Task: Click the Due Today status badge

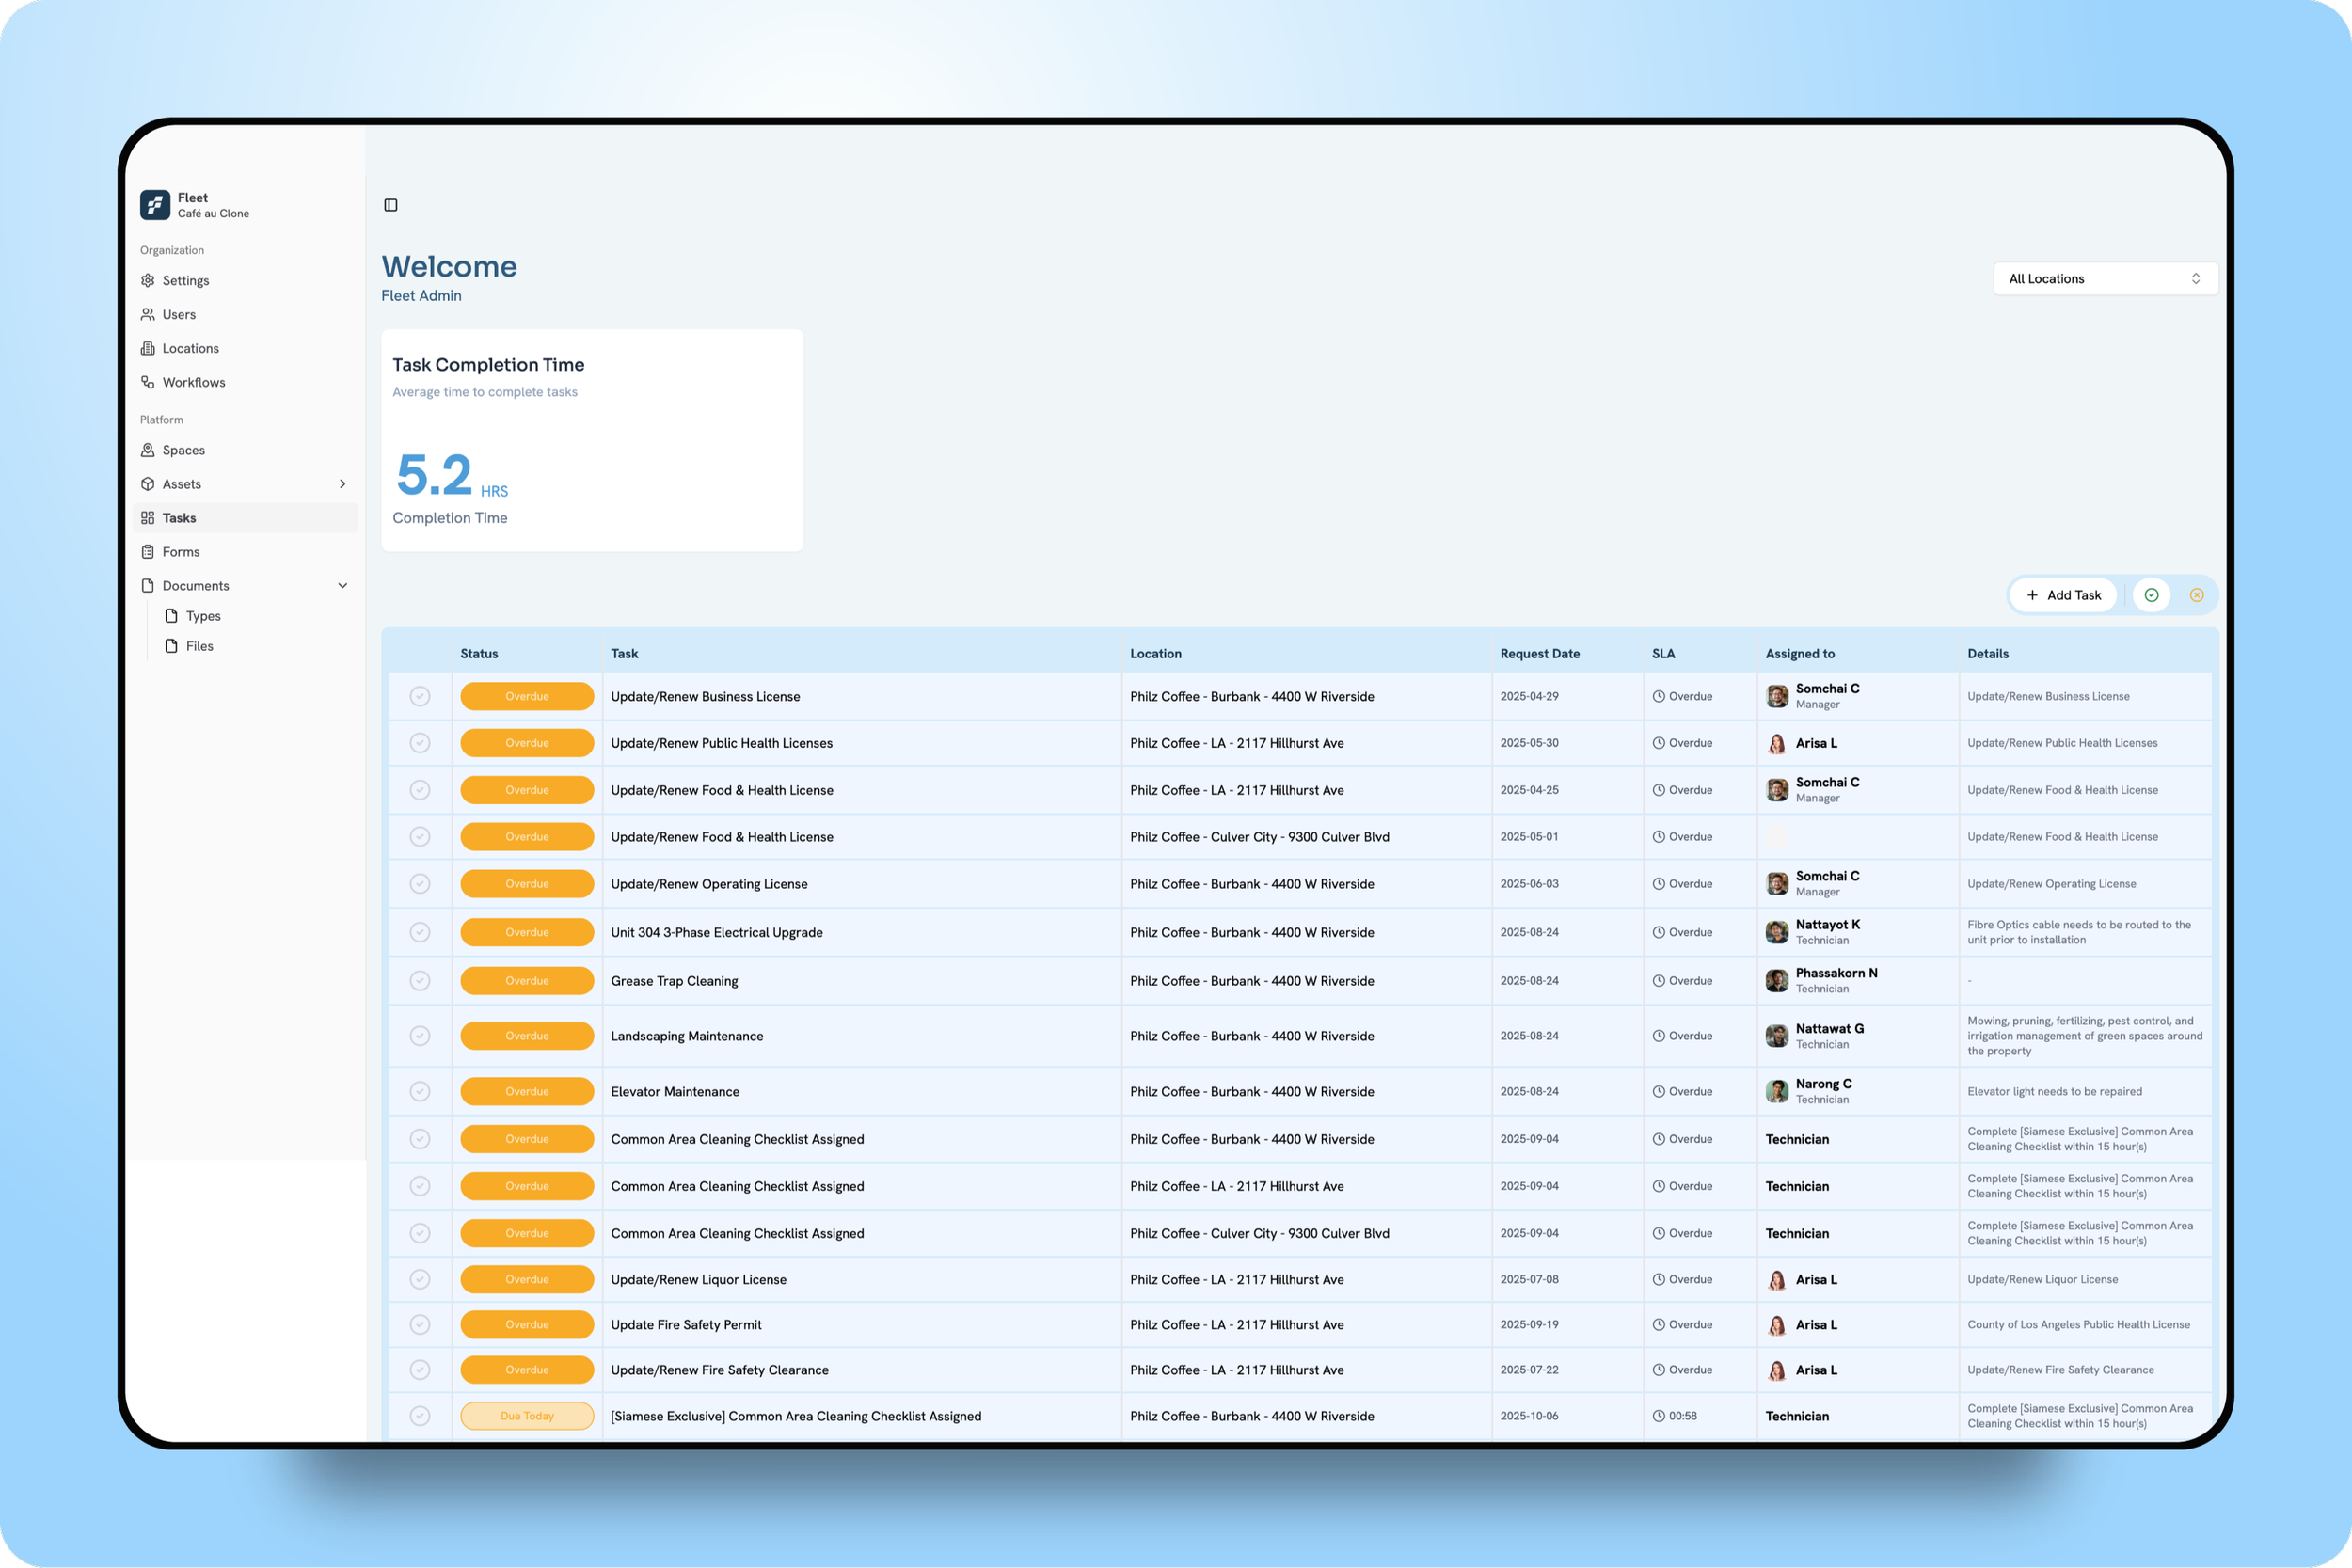Action: click(527, 1416)
